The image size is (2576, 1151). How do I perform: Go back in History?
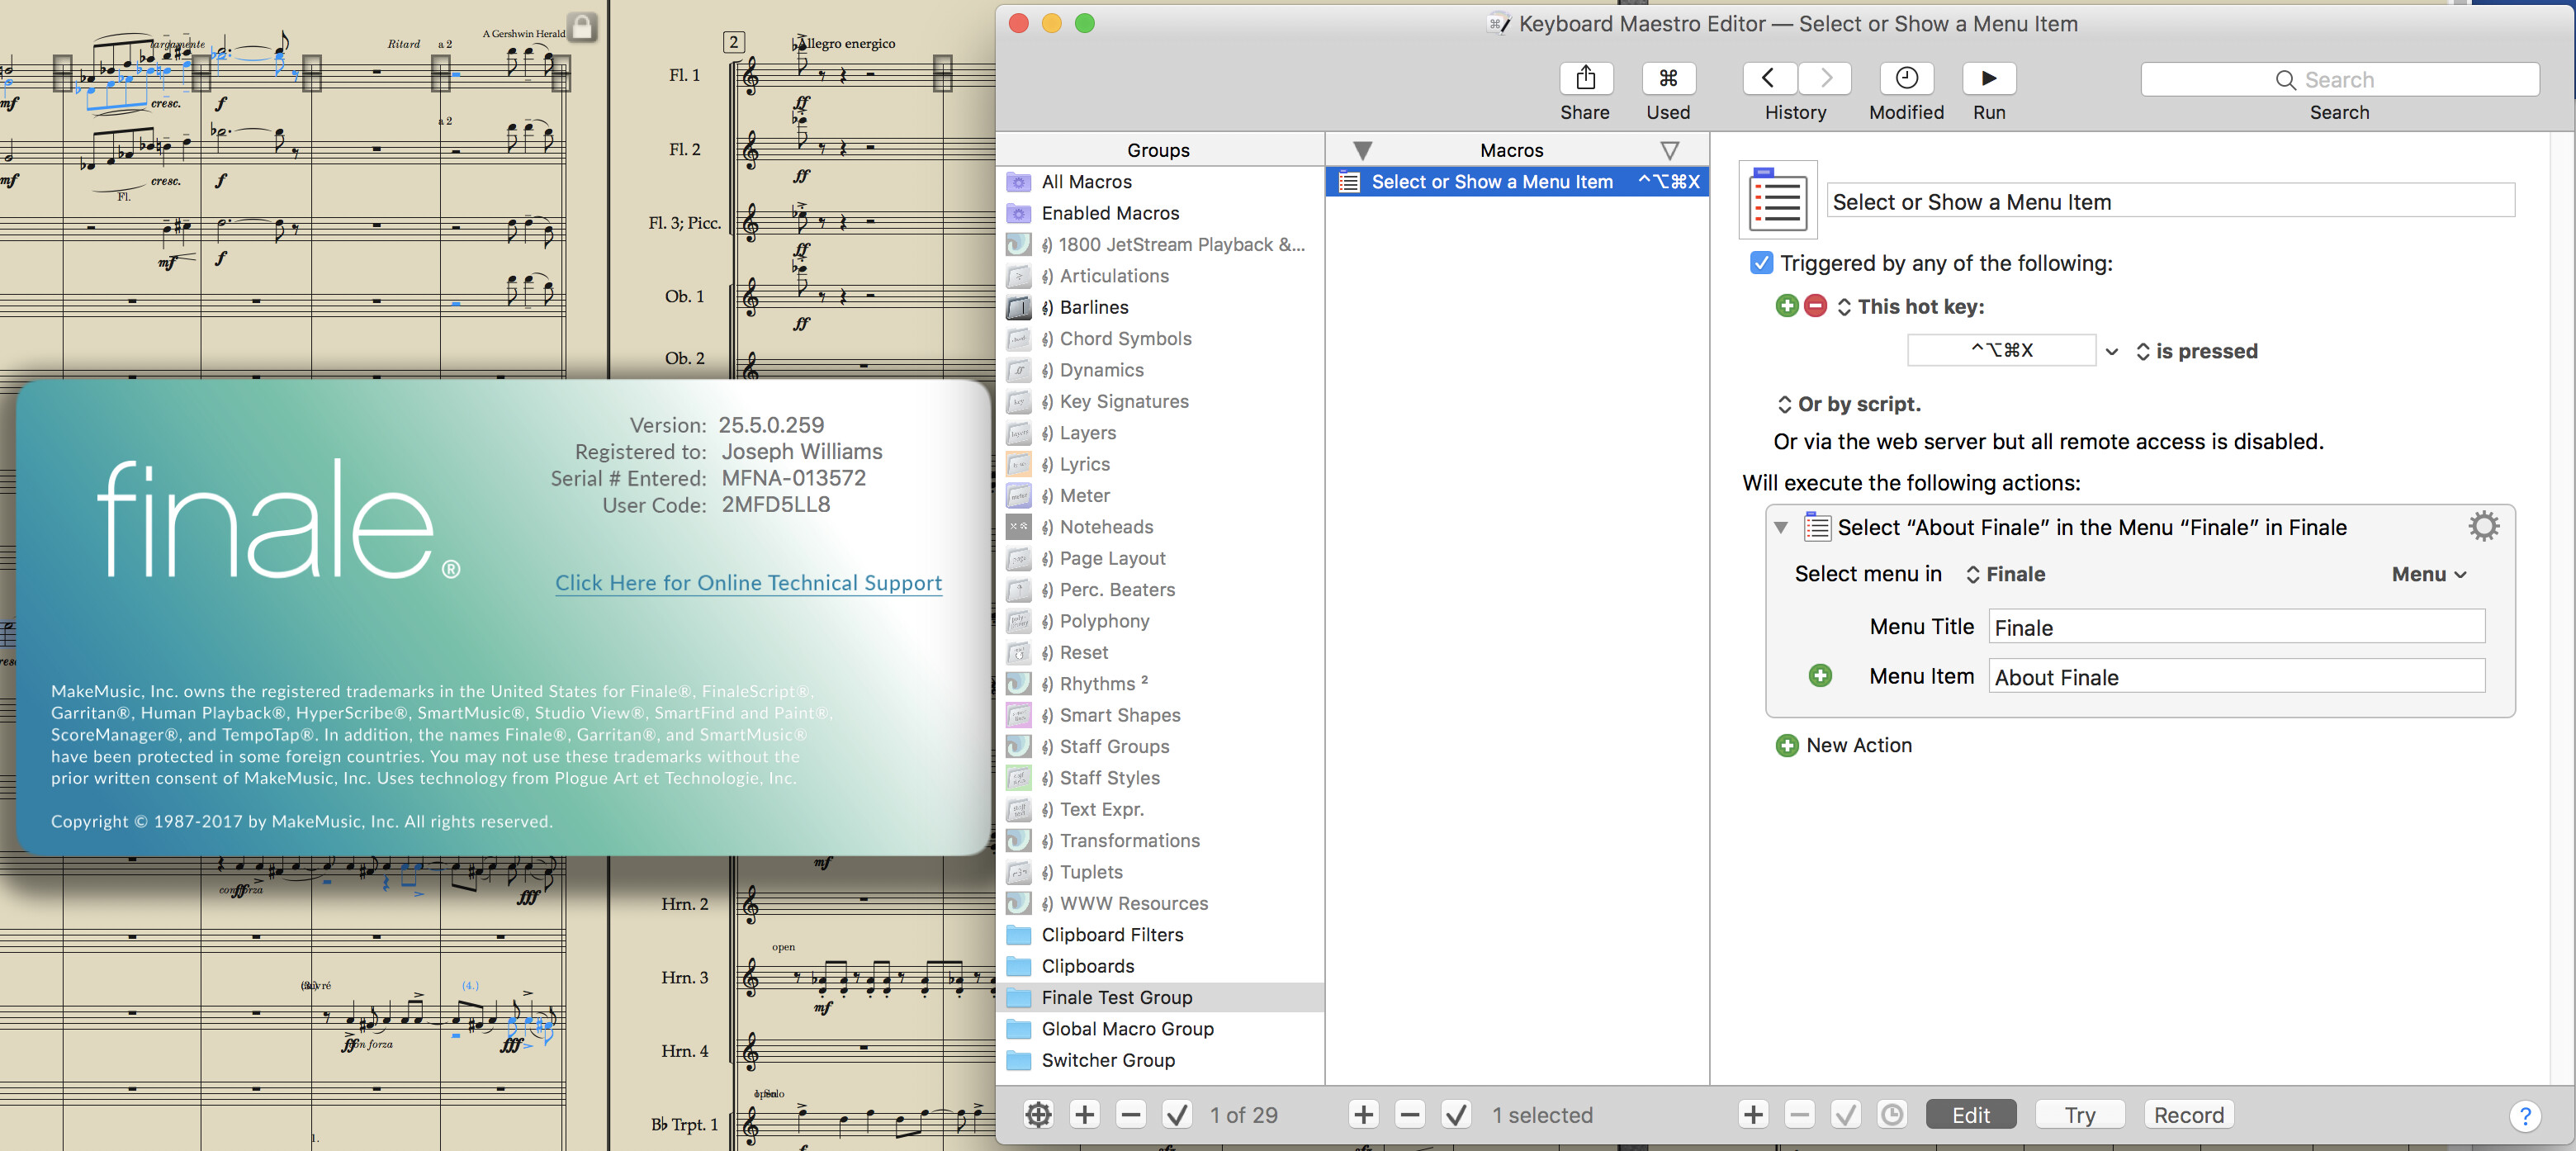(x=1769, y=78)
